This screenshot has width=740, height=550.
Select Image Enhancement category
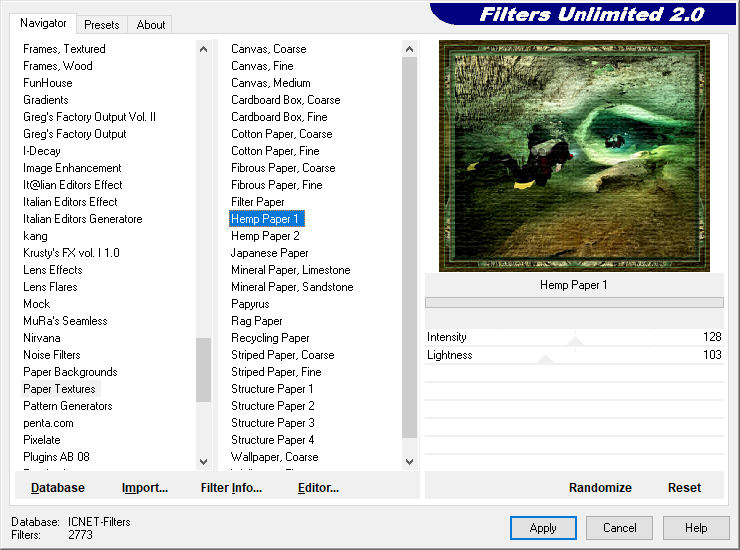pos(72,168)
